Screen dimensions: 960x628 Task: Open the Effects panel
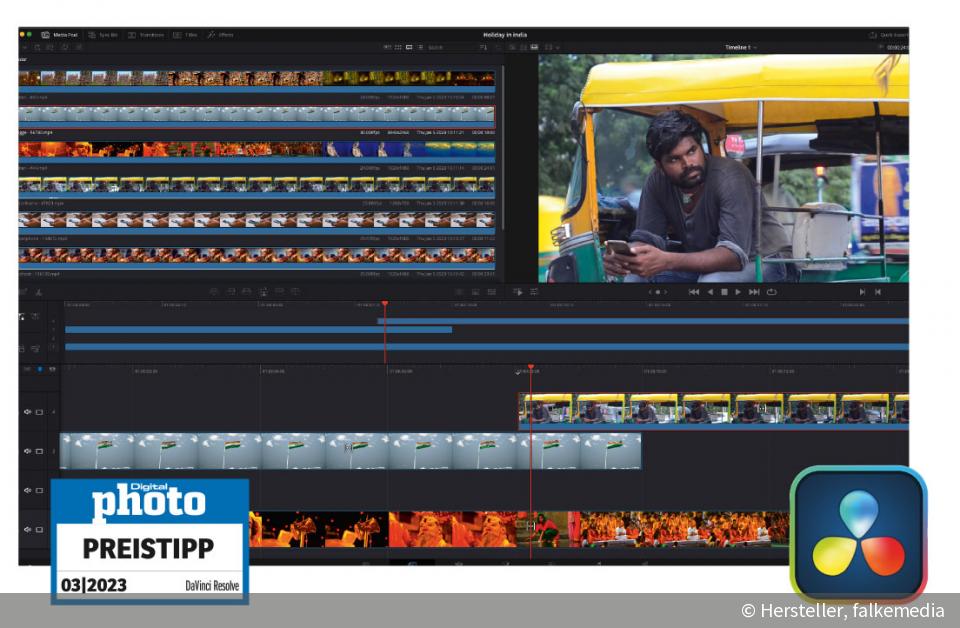220,34
